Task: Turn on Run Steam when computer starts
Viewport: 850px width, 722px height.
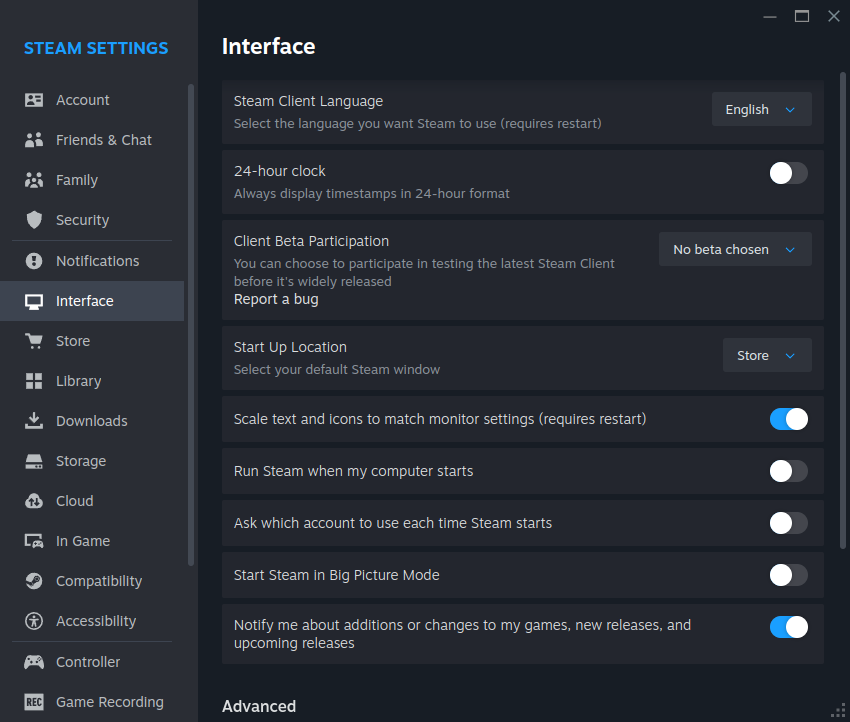Action: click(788, 471)
